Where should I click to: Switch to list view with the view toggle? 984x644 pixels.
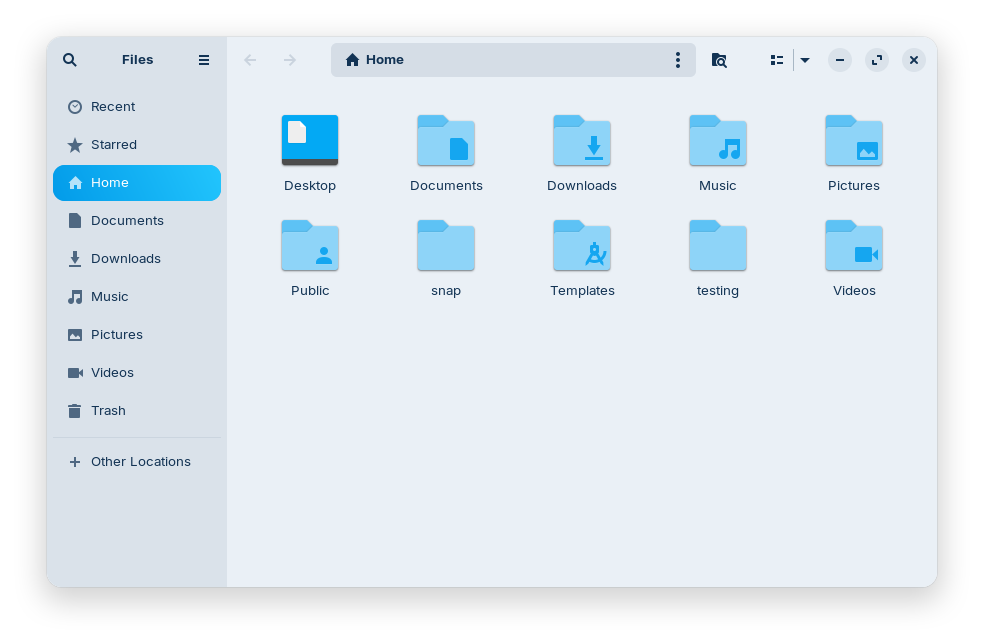(x=777, y=60)
